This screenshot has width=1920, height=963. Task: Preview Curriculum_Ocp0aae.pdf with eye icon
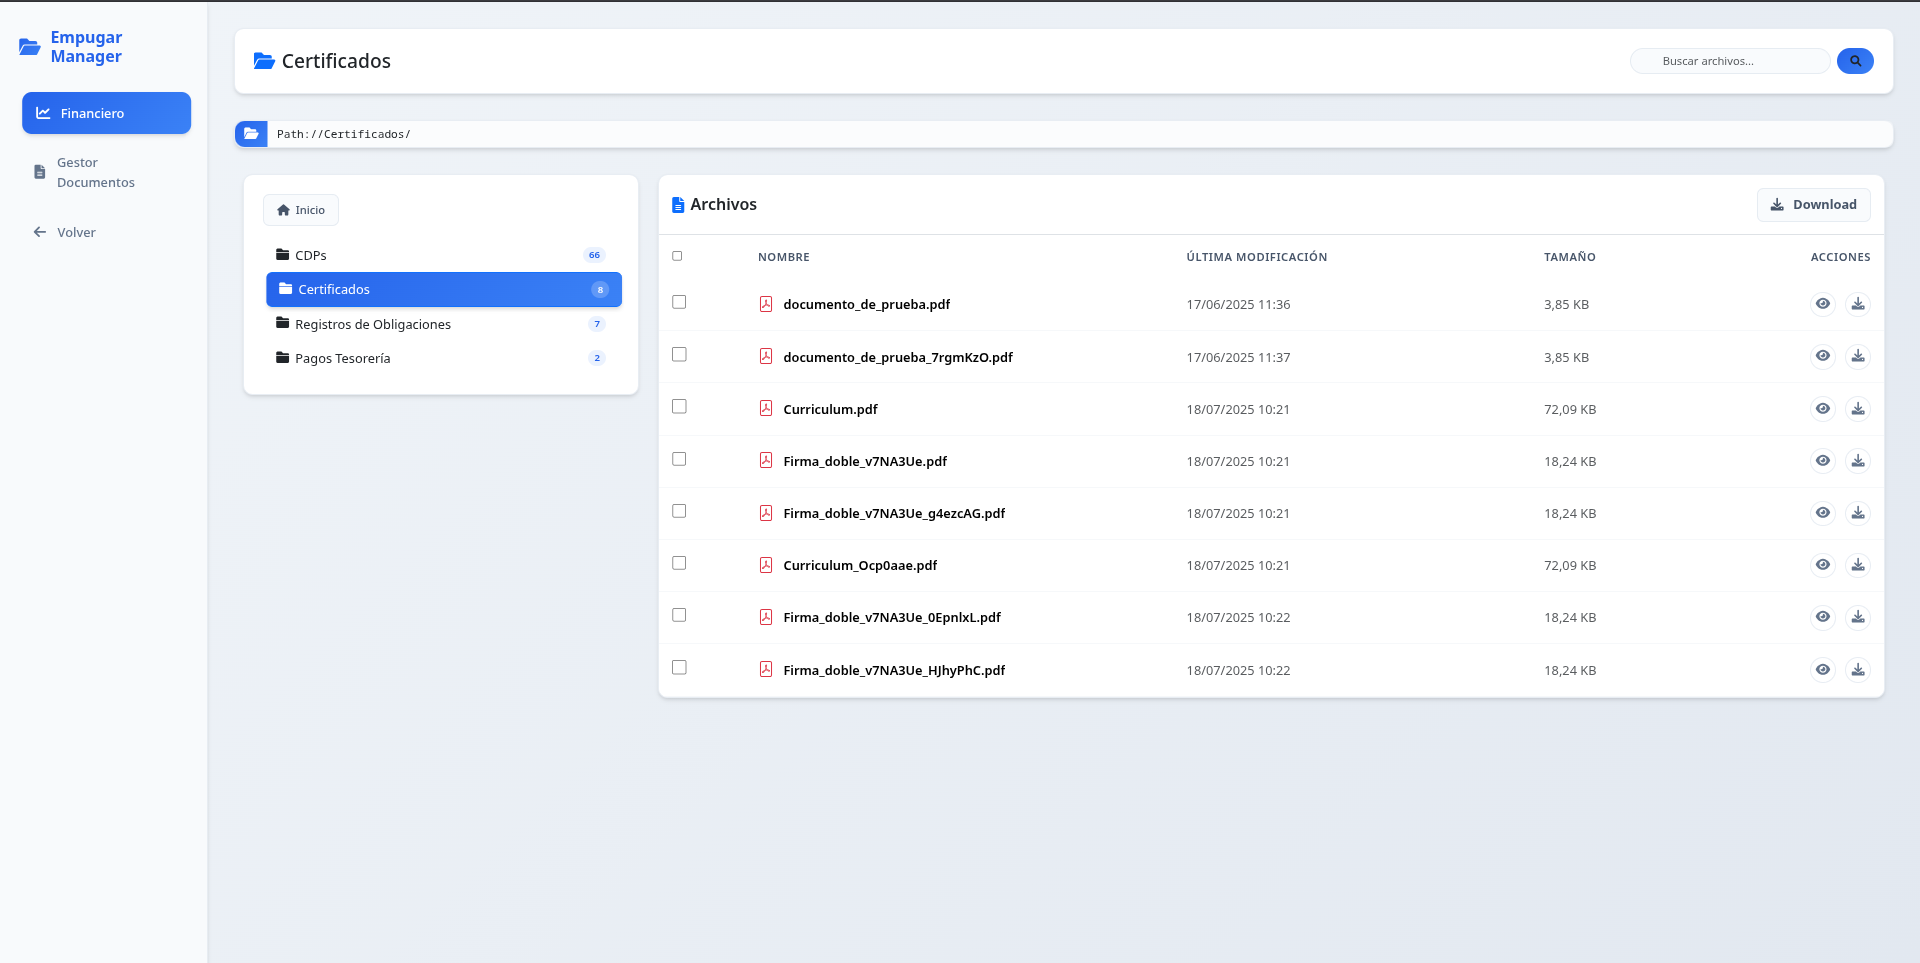(1823, 565)
